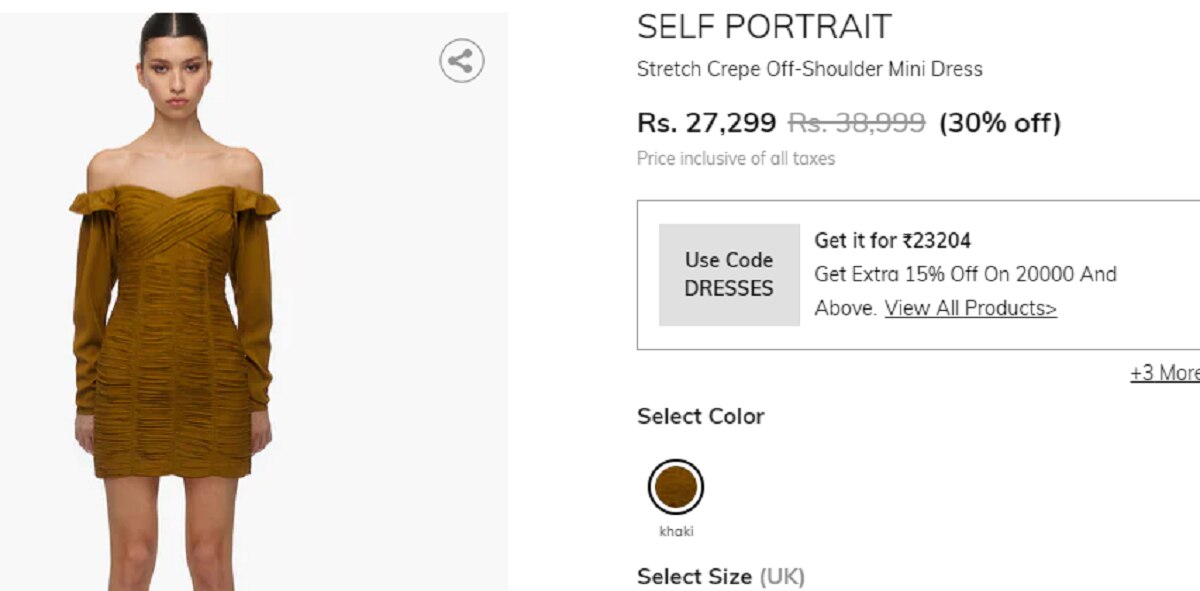Click the Select Color heading
The image size is (1200, 591).
coord(700,416)
